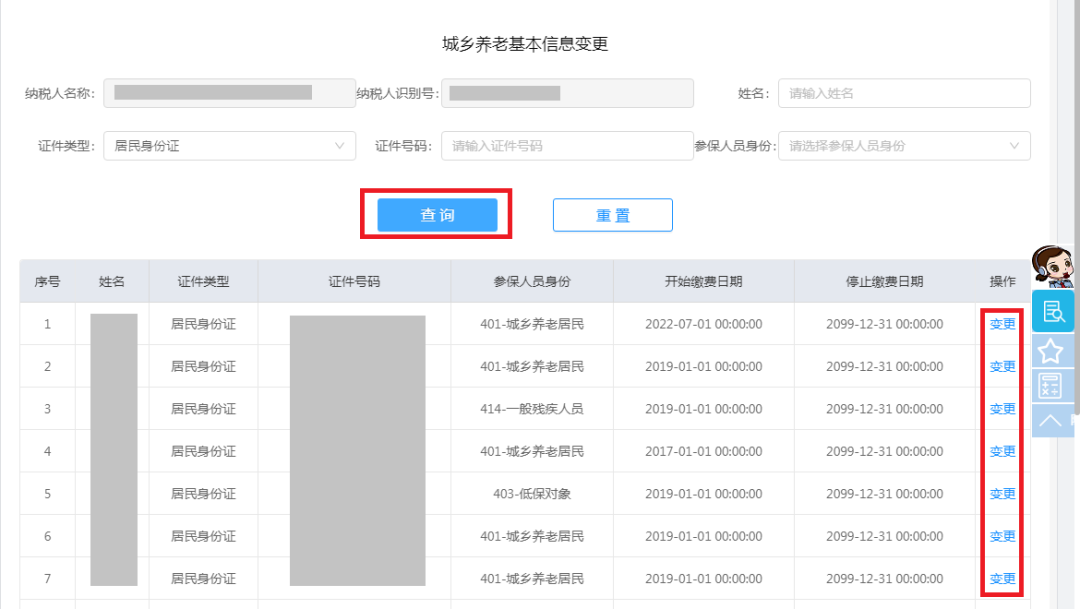Click 变更 link for row 2
Image resolution: width=1080 pixels, height=609 pixels.
point(1002,367)
